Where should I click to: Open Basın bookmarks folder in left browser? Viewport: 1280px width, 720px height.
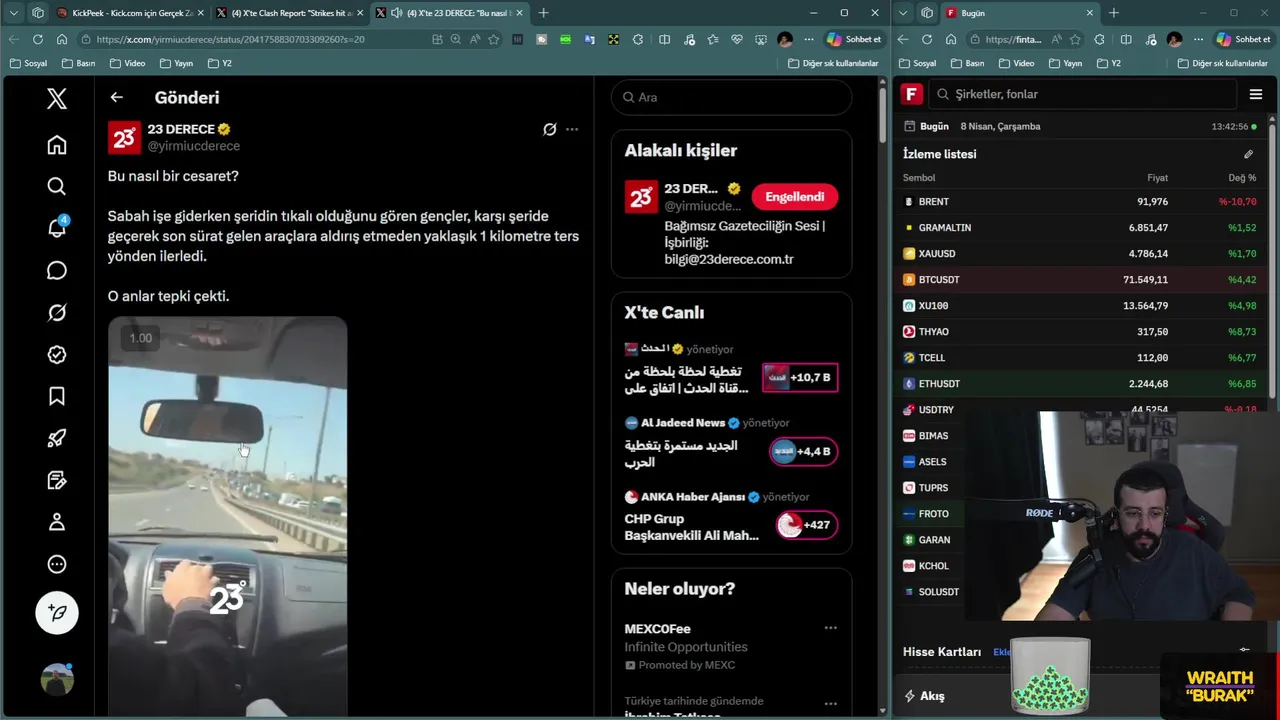[78, 63]
